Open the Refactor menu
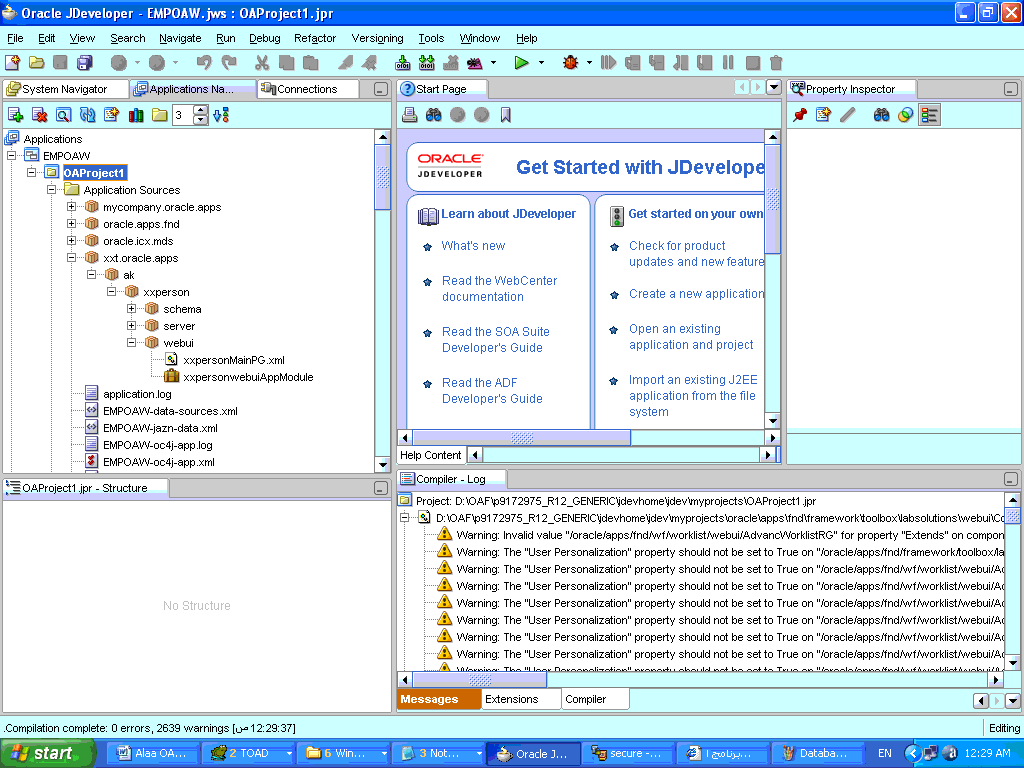Viewport: 1024px width, 768px height. pyautogui.click(x=315, y=39)
